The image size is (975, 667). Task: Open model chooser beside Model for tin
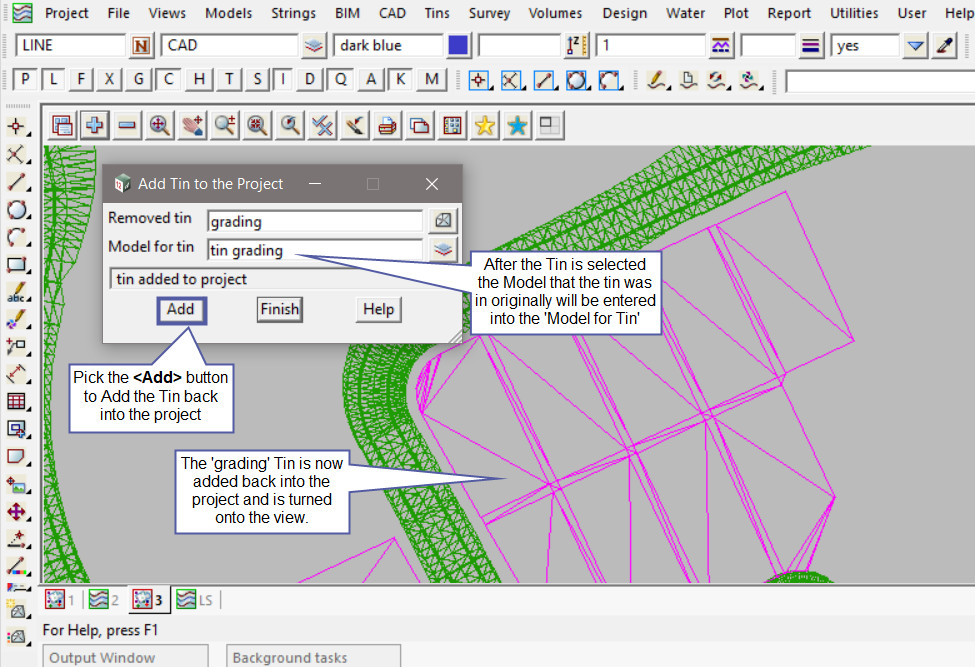click(x=442, y=250)
